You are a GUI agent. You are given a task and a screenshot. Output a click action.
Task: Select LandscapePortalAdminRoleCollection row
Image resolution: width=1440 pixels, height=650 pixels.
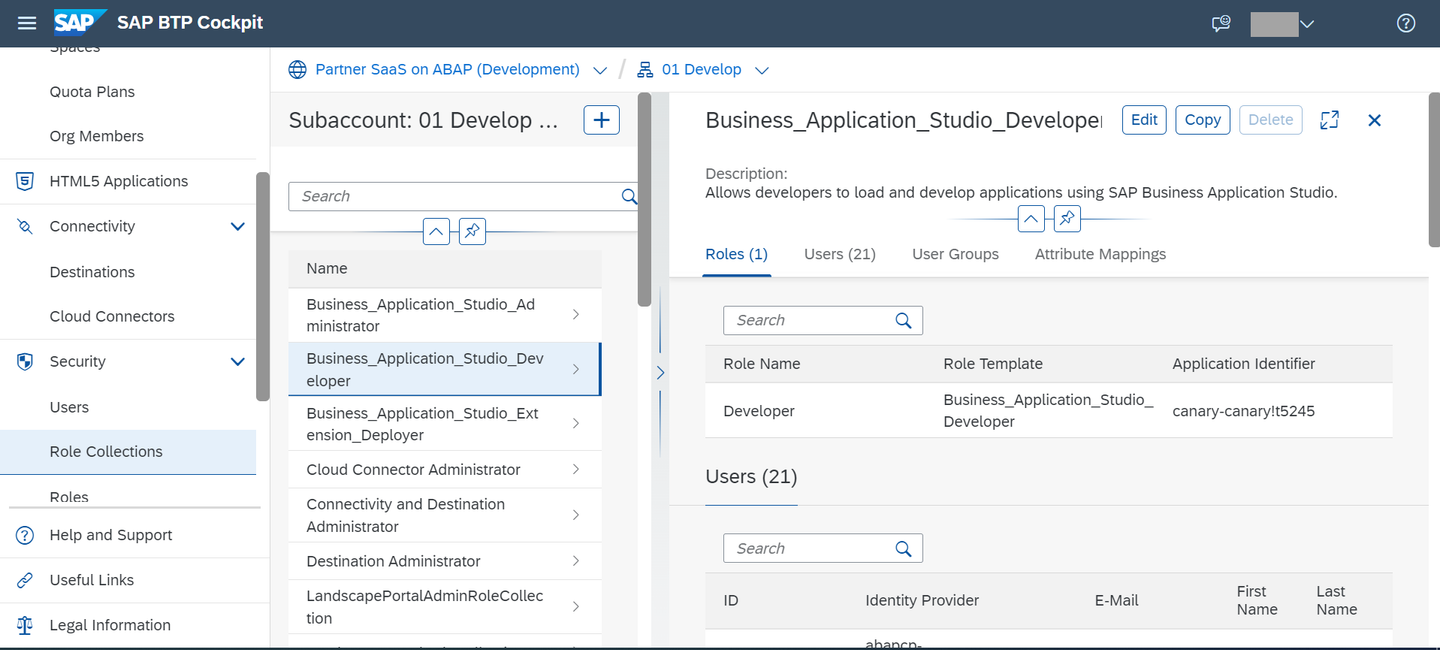pos(445,607)
